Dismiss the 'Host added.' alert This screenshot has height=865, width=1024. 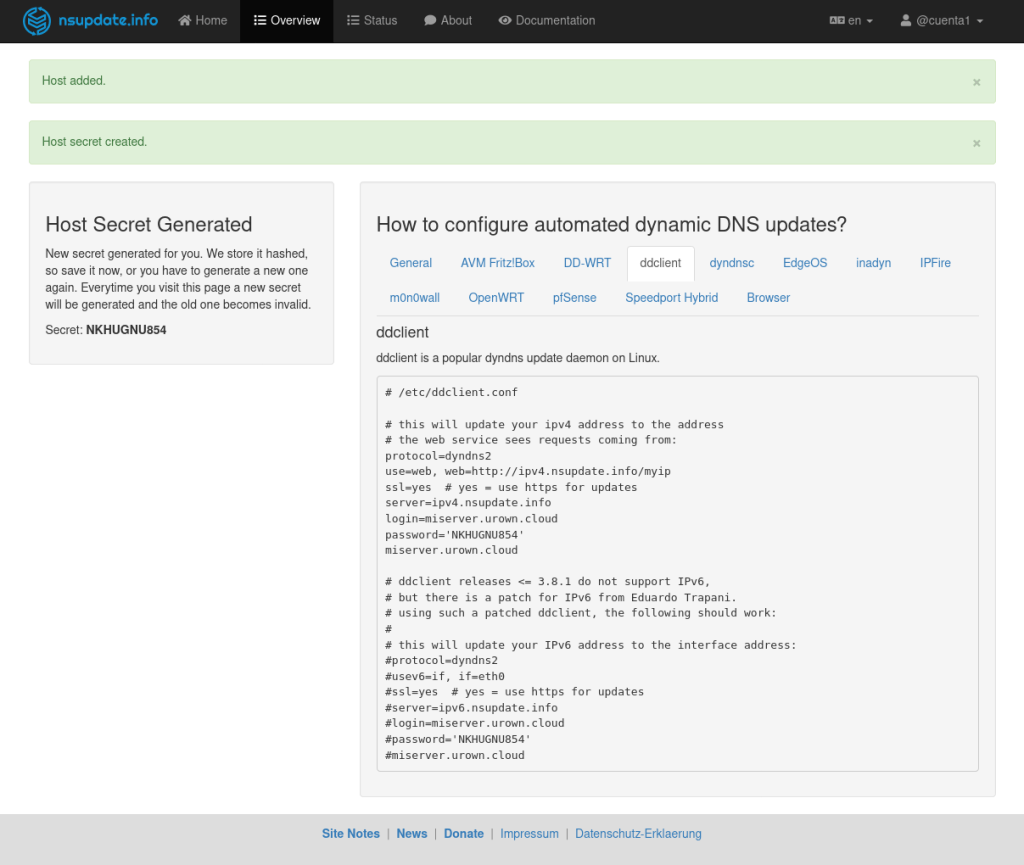tap(976, 82)
